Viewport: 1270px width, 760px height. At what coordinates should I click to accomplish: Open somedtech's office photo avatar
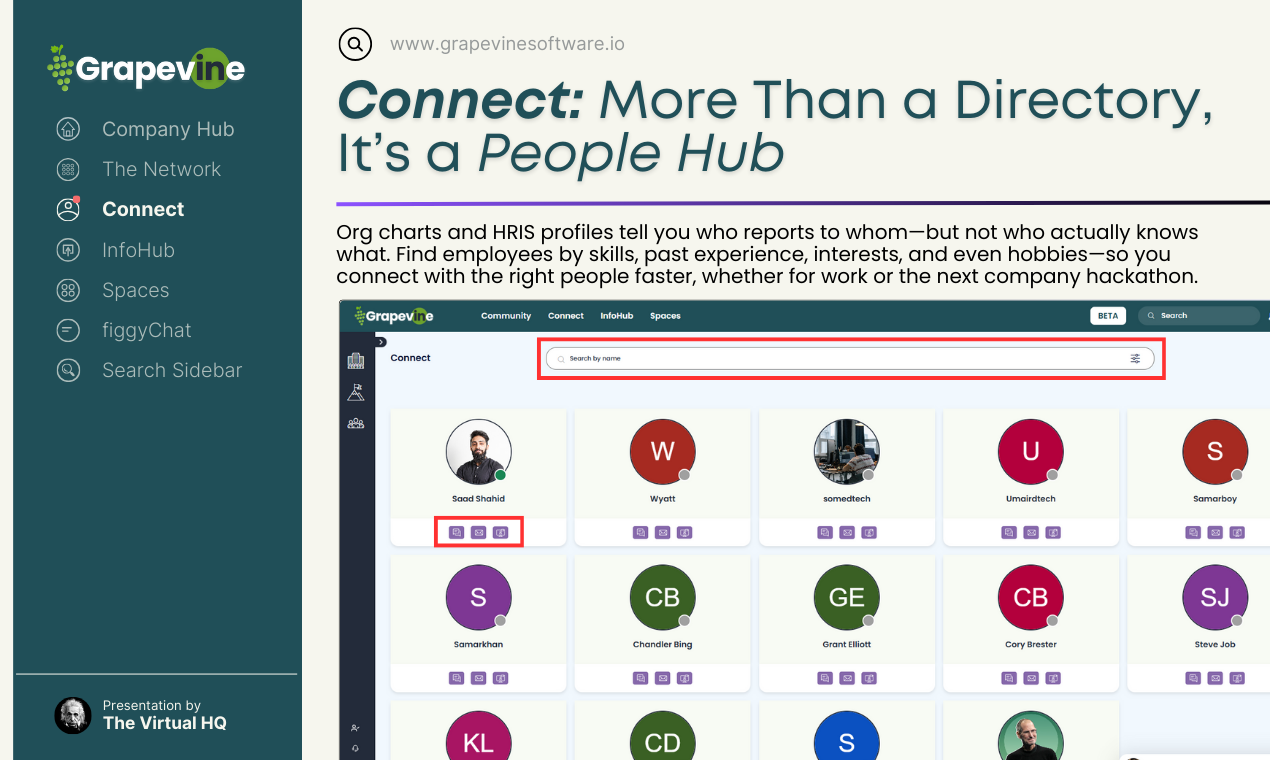847,452
